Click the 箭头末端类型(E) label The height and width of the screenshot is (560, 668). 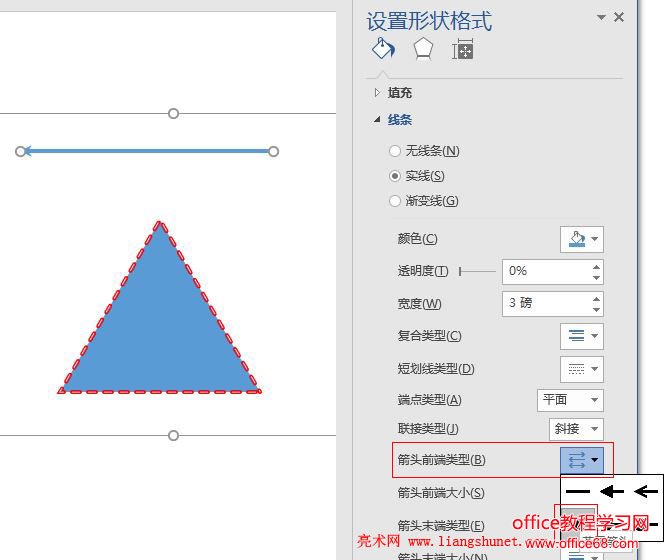[x=441, y=525]
